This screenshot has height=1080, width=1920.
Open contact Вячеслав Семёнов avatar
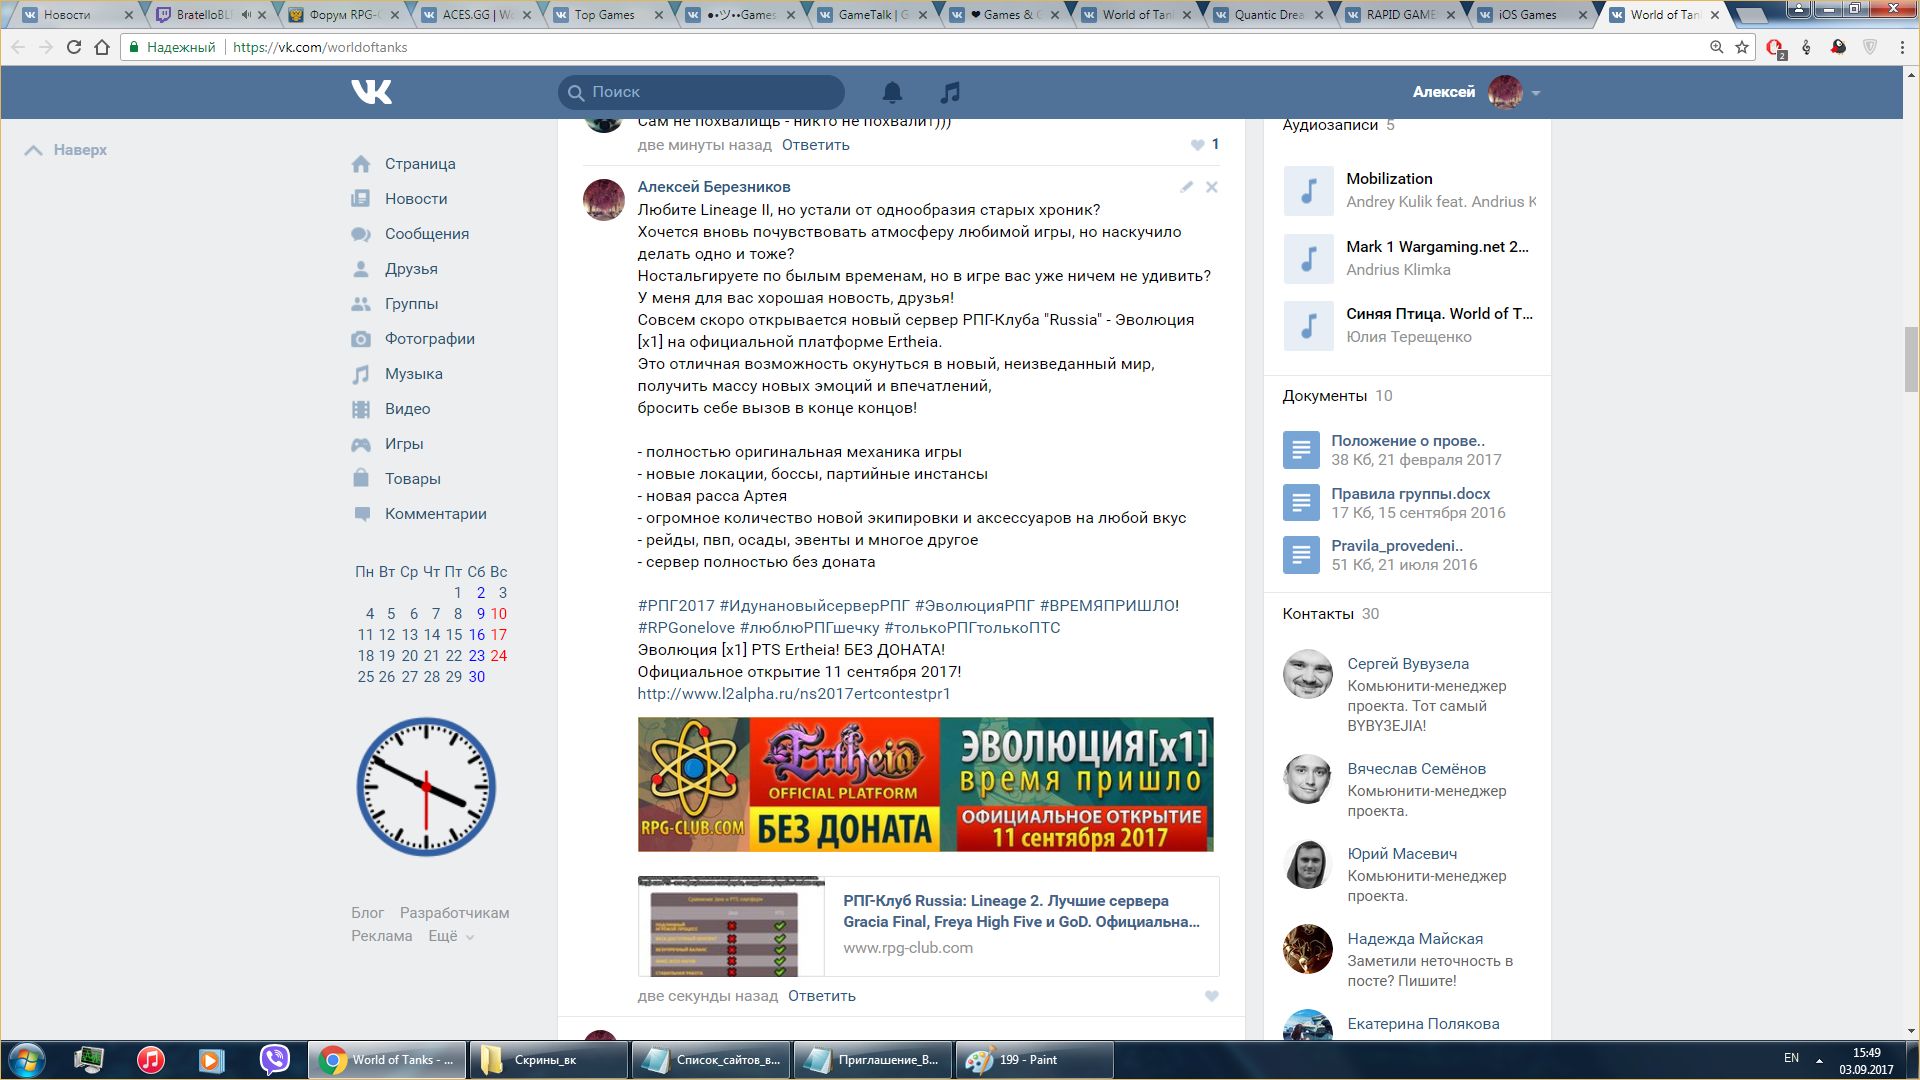1308,779
